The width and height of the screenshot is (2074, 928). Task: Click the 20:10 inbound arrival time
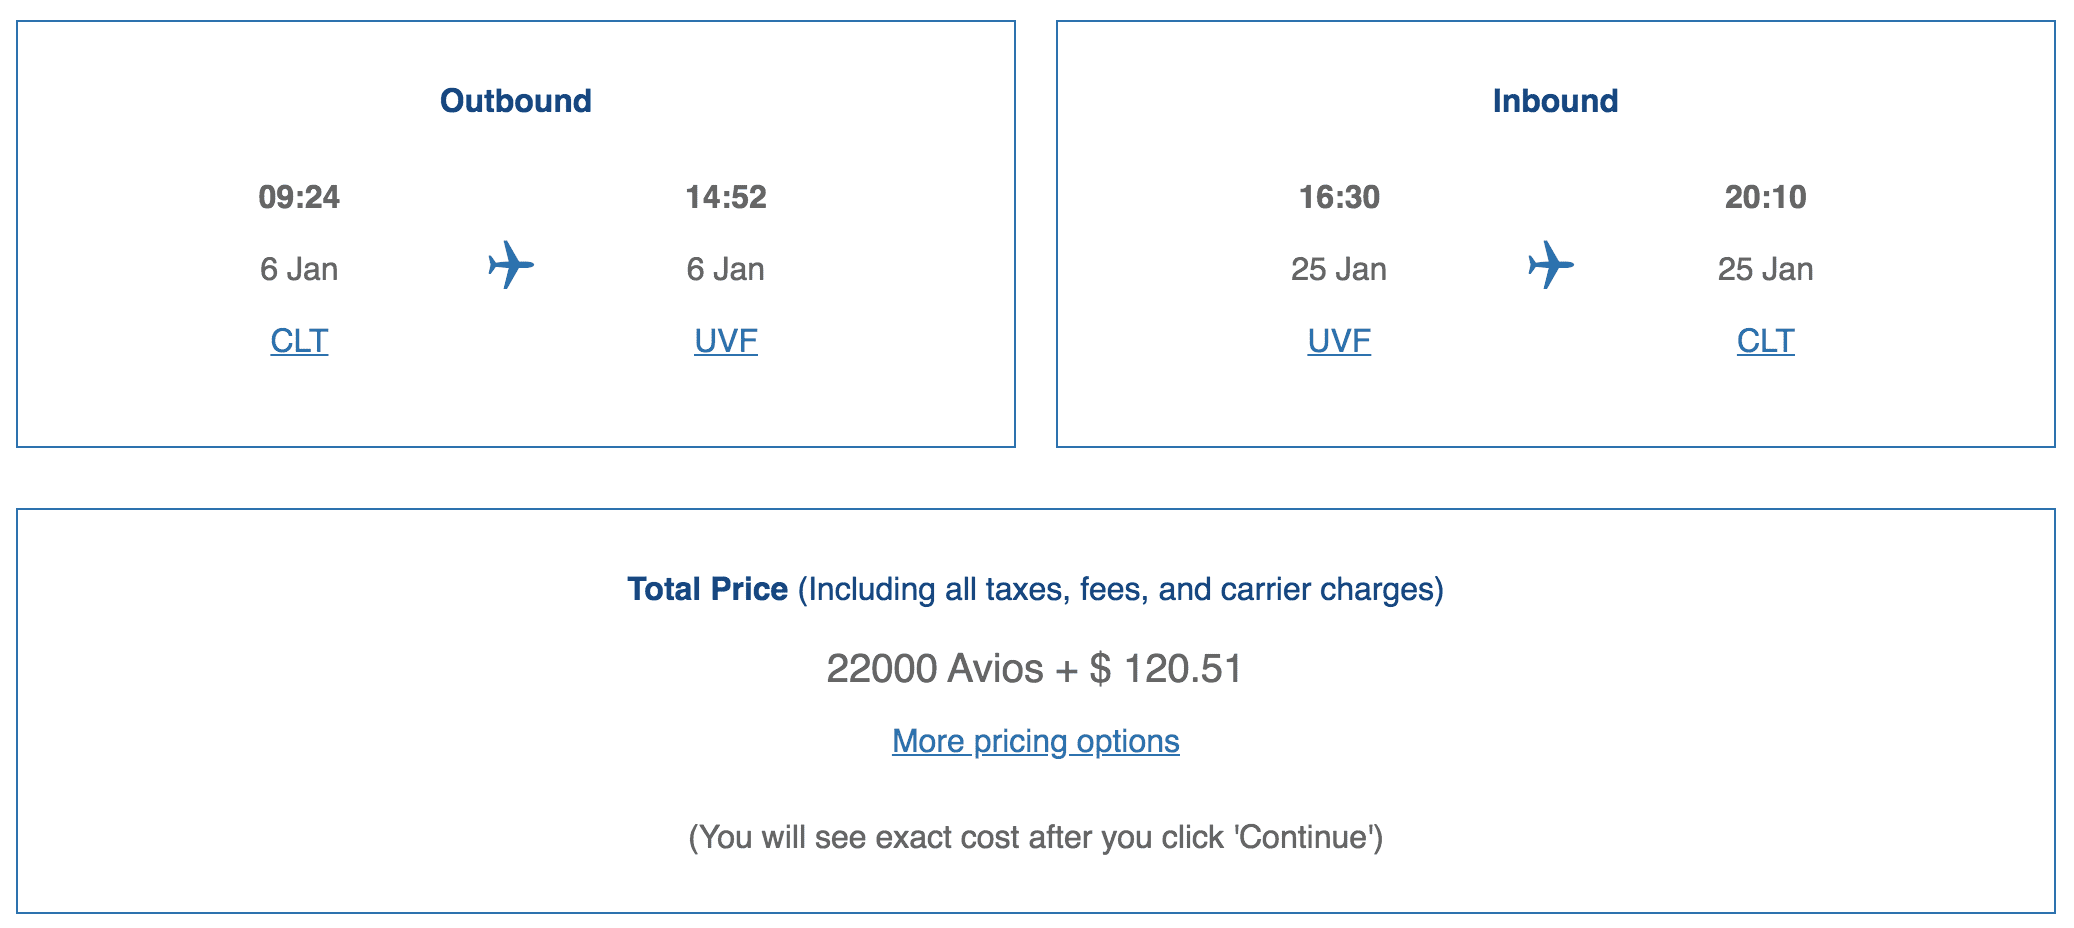coord(1765,197)
